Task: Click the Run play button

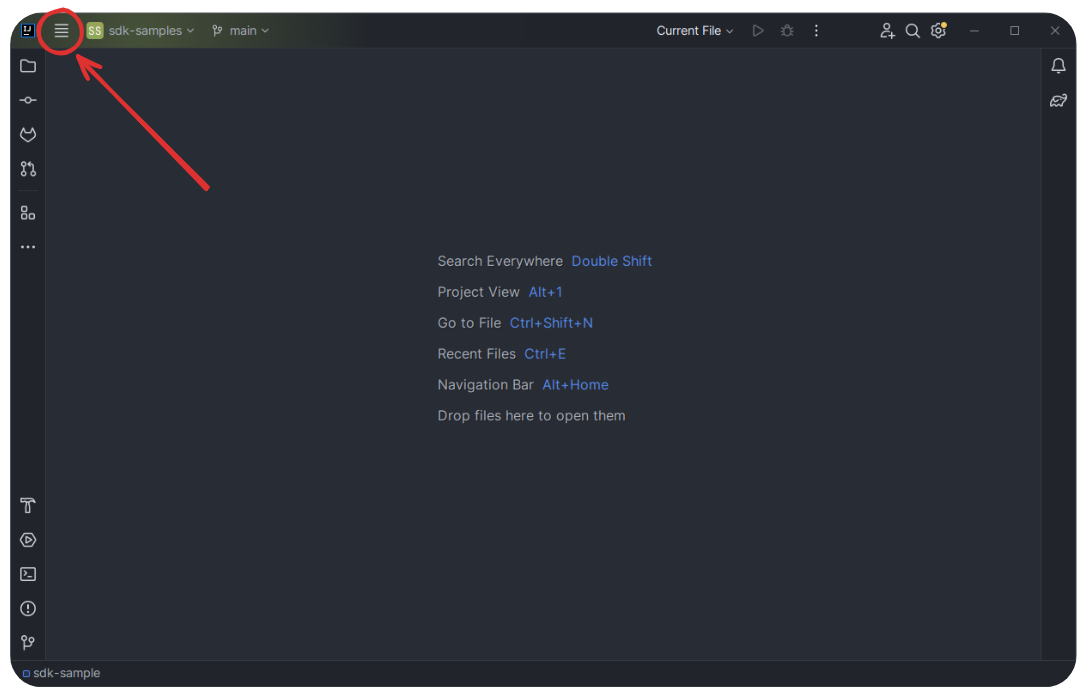Action: (x=758, y=30)
